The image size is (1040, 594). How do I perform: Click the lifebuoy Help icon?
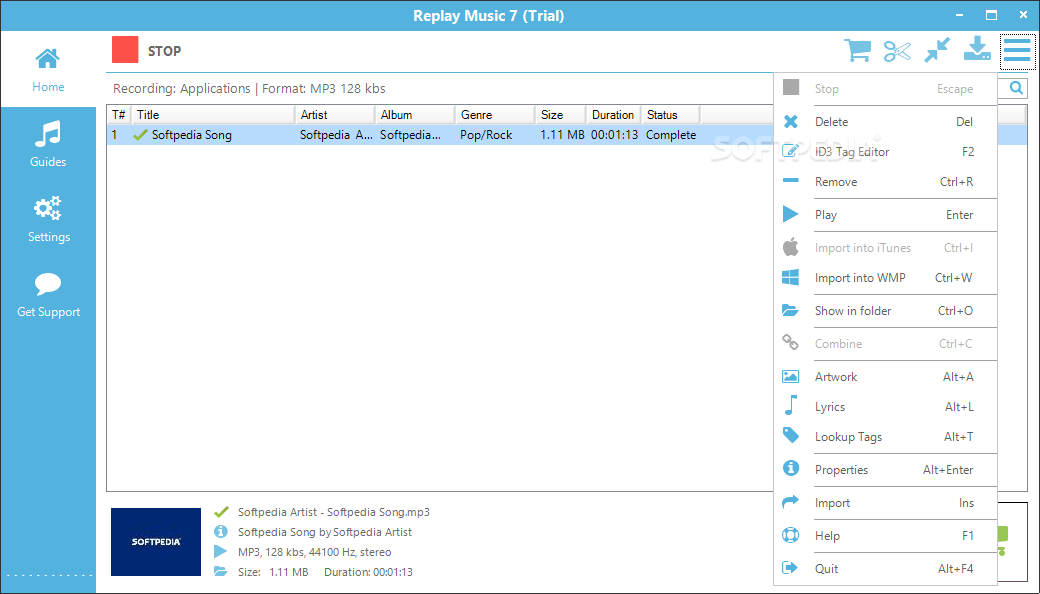click(x=791, y=534)
